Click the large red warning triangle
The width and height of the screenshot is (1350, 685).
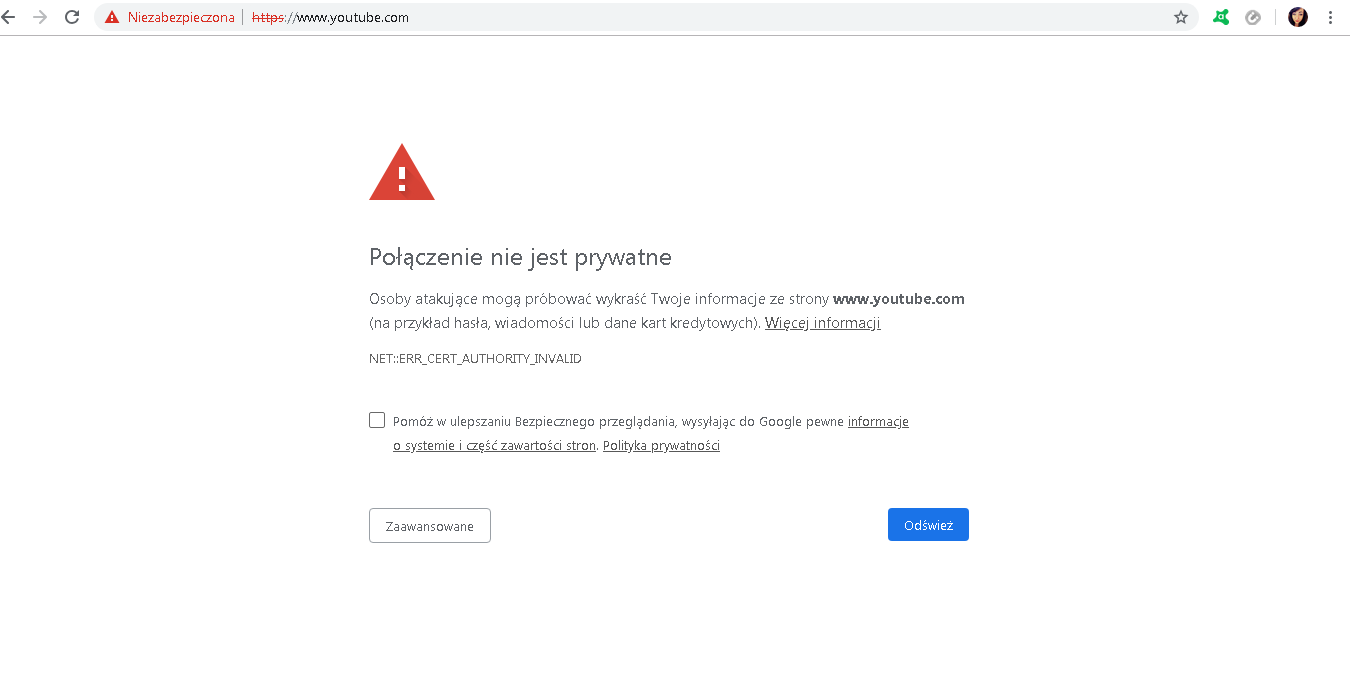tap(402, 172)
